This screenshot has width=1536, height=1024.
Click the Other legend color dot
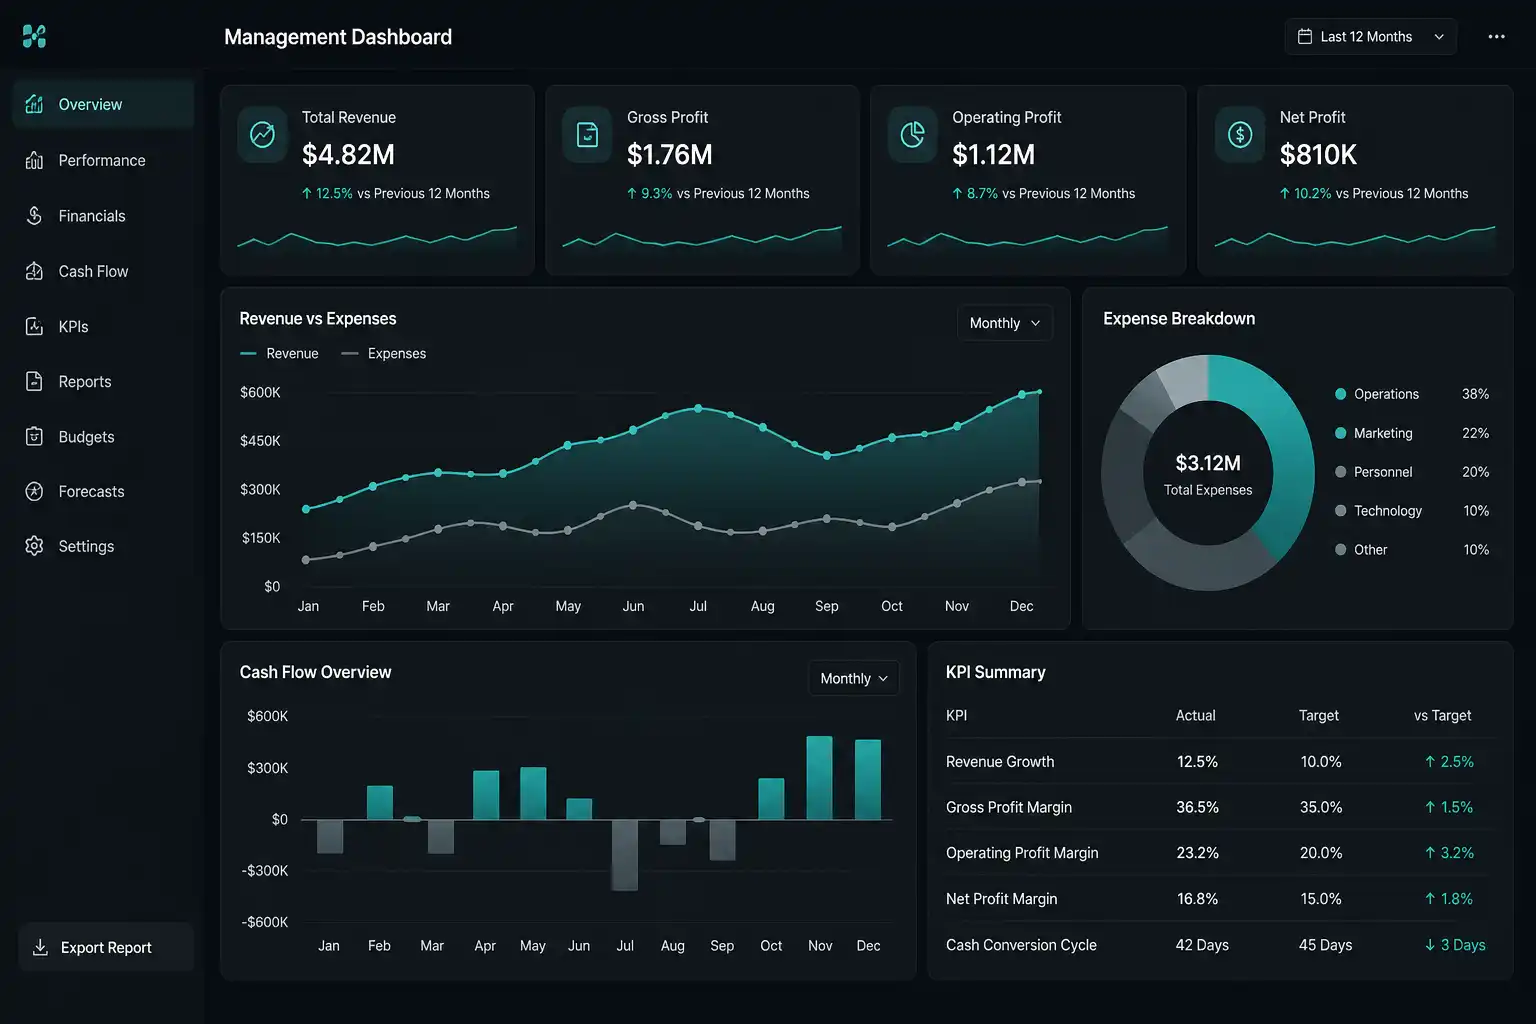(1340, 549)
